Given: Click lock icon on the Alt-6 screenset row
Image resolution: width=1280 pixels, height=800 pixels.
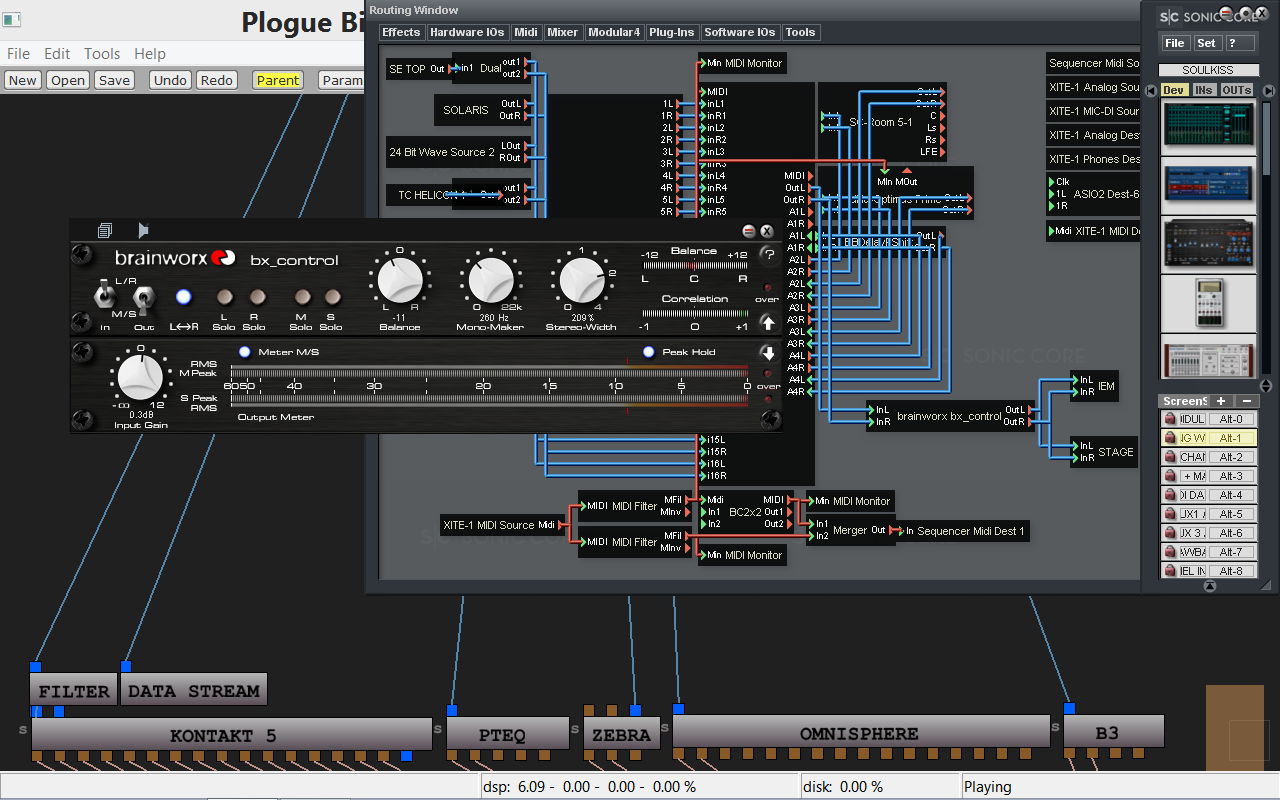Looking at the screenshot, I should tap(1169, 533).
